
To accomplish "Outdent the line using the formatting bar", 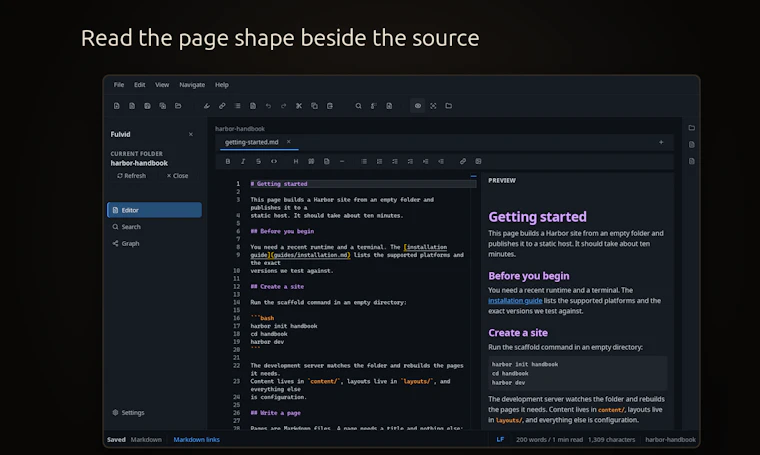I will (441, 161).
